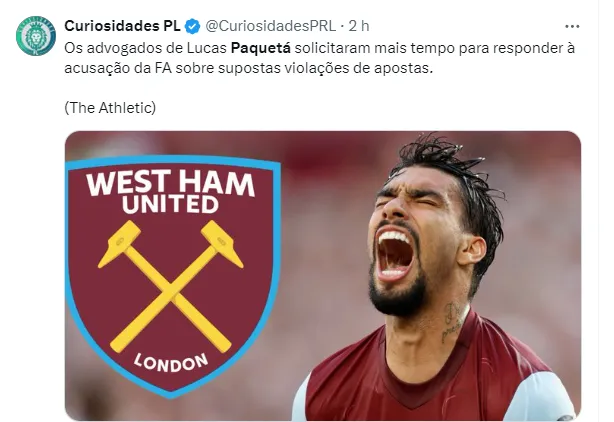Click the Curiosidades PL display name
614x422 pixels.
coord(122,26)
